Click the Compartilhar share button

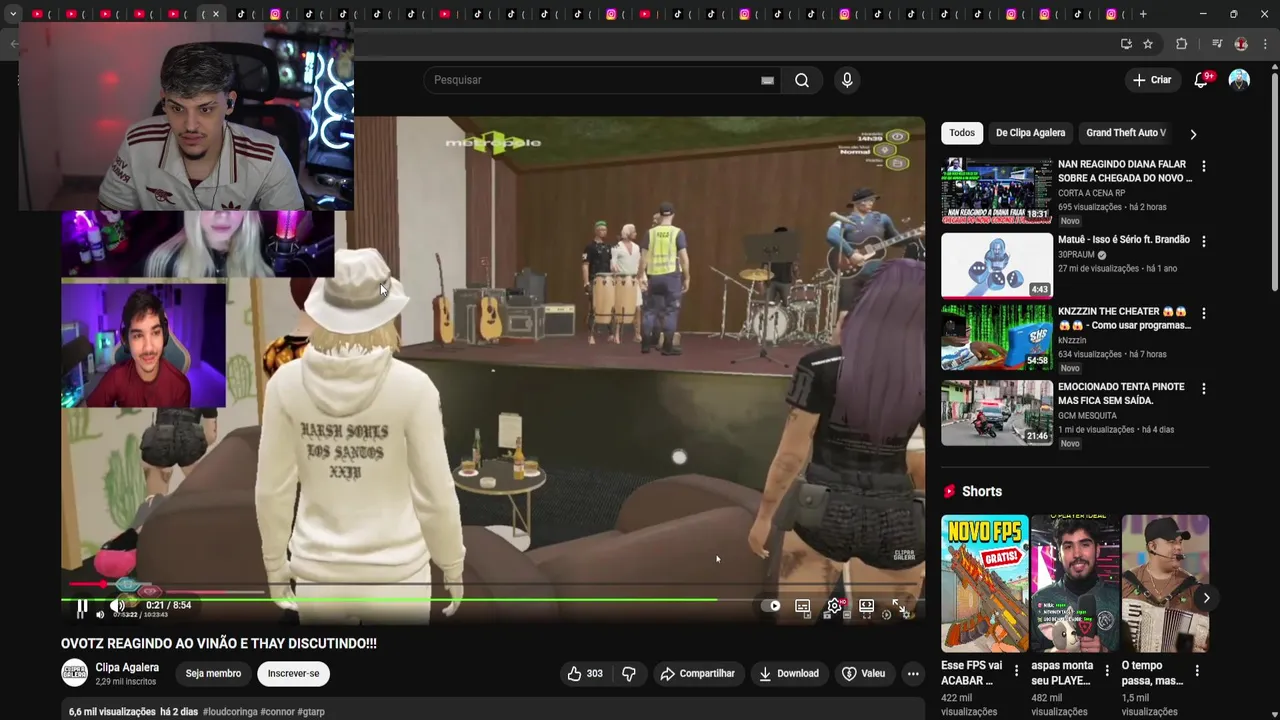[698, 674]
